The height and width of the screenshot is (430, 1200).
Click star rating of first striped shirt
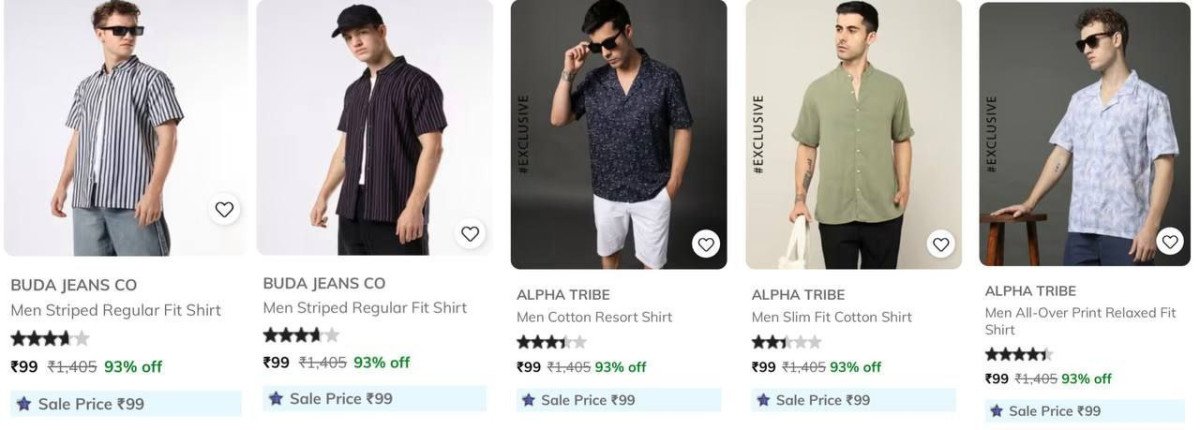(x=50, y=339)
